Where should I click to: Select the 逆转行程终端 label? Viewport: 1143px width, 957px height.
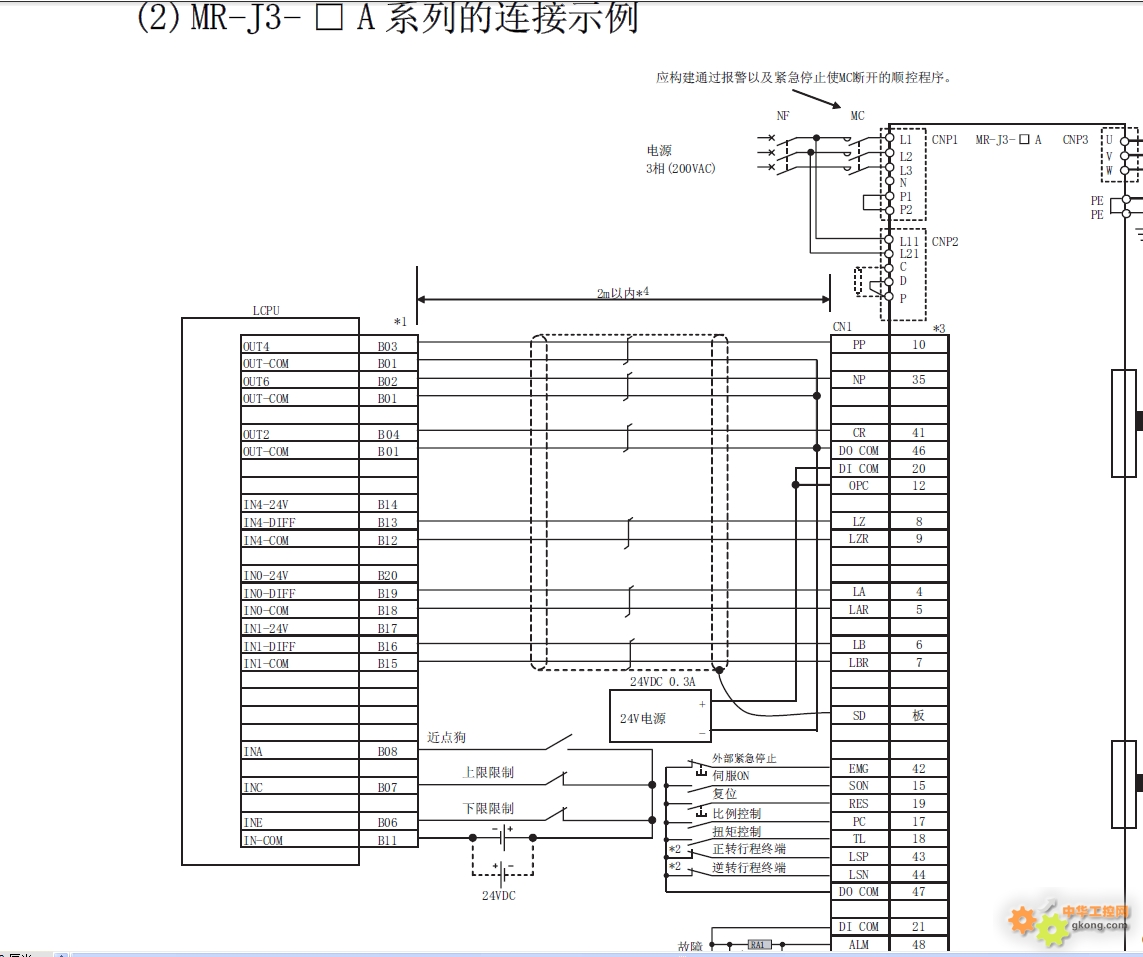click(x=749, y=867)
